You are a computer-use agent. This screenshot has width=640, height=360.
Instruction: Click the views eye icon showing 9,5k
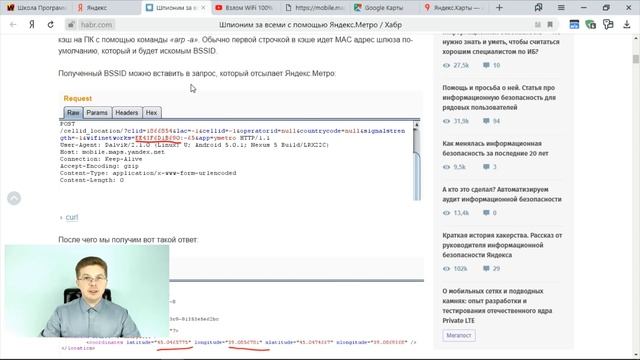447,167
